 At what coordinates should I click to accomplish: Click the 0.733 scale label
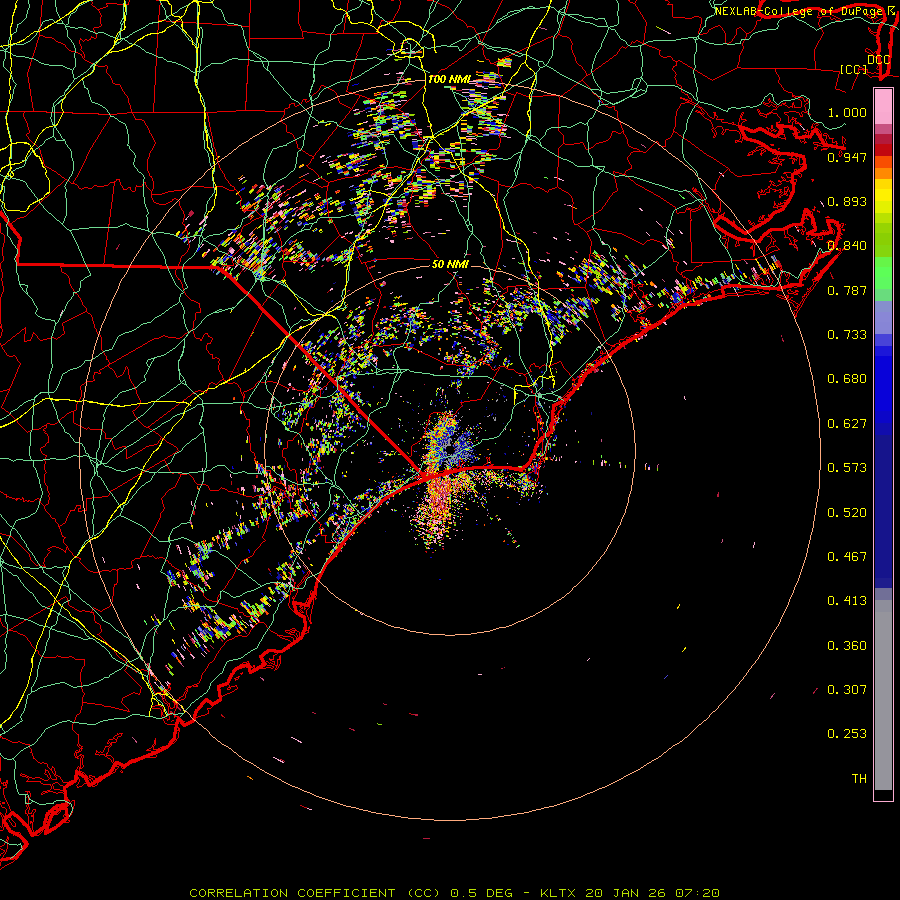pos(847,335)
